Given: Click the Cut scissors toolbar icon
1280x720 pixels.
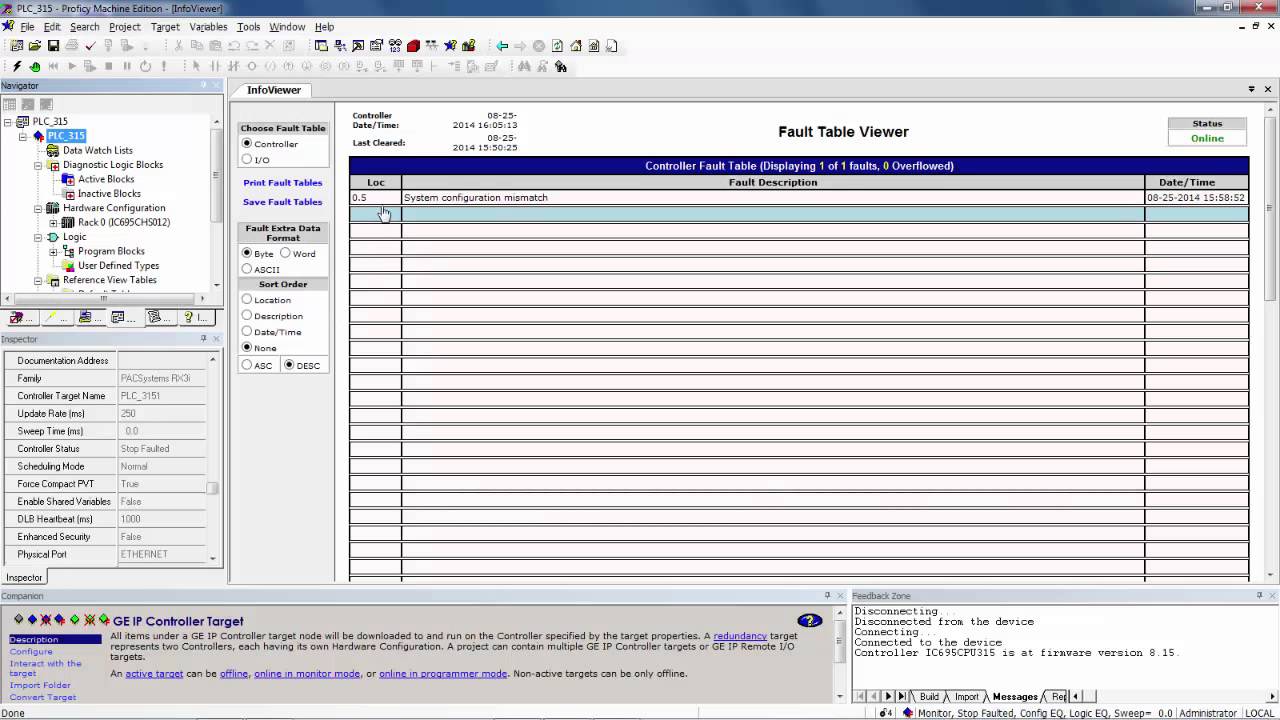Looking at the screenshot, I should 178,46.
